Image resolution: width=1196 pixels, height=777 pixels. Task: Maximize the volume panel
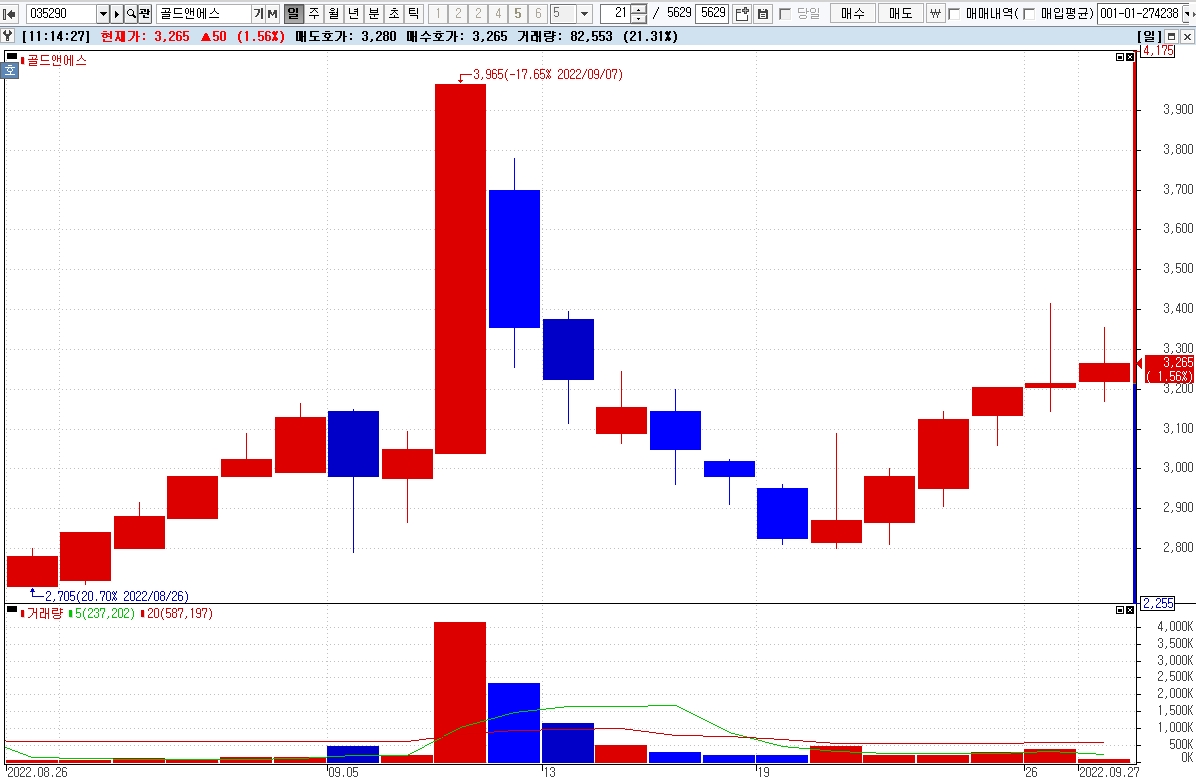pos(1120,610)
